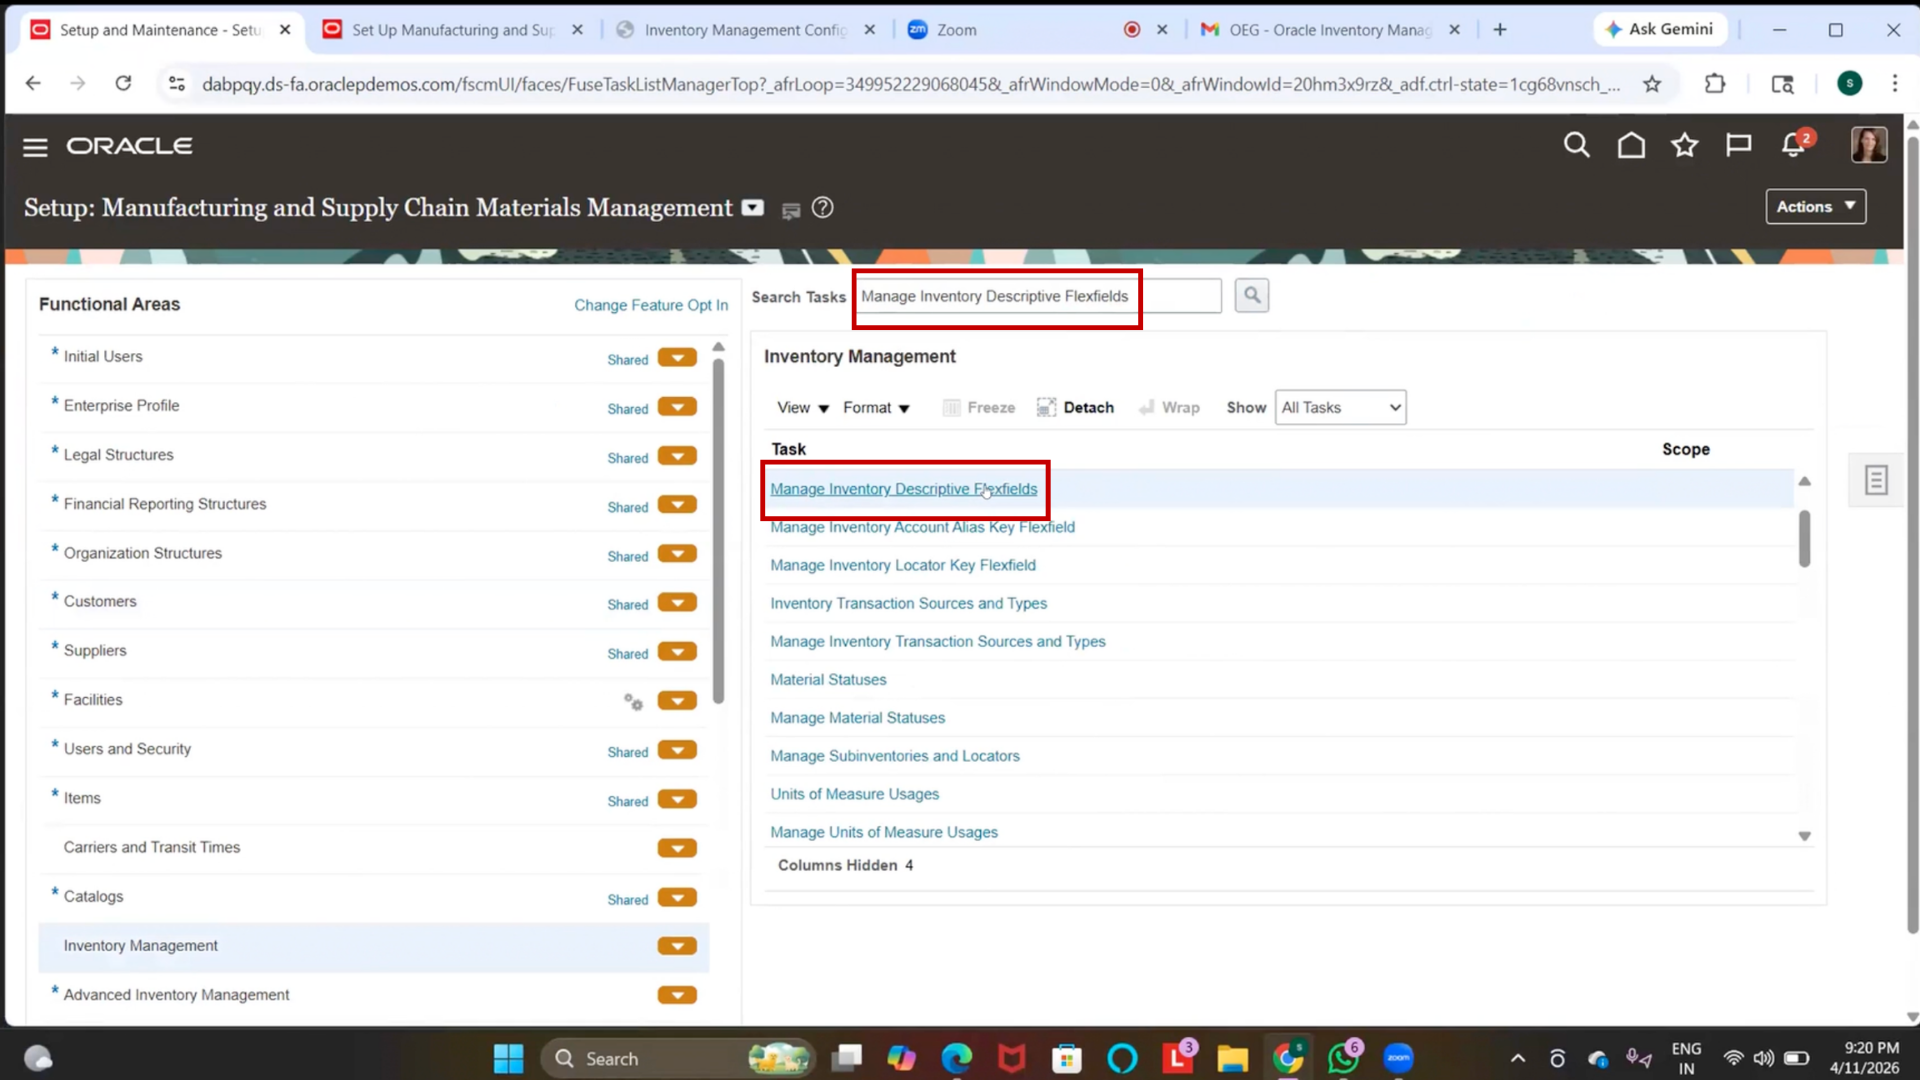The image size is (1920, 1080).
Task: Bookmark this page with star icon
Action: (x=1652, y=84)
